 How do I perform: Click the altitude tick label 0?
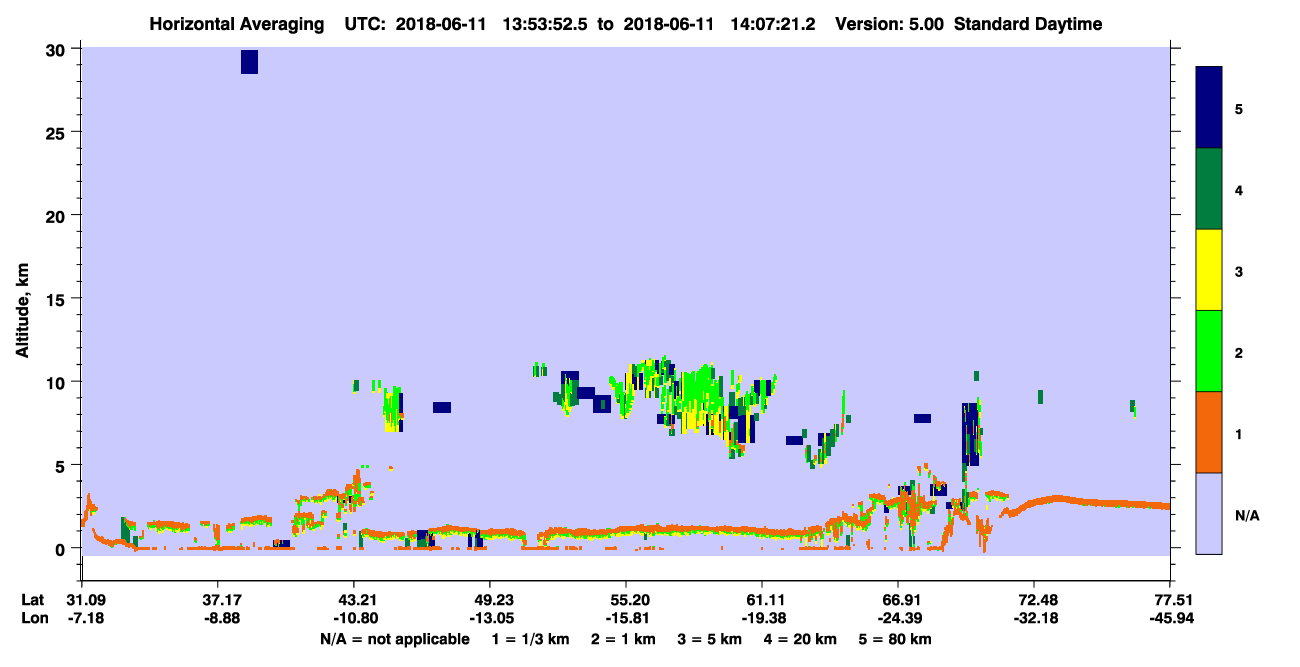(x=62, y=548)
